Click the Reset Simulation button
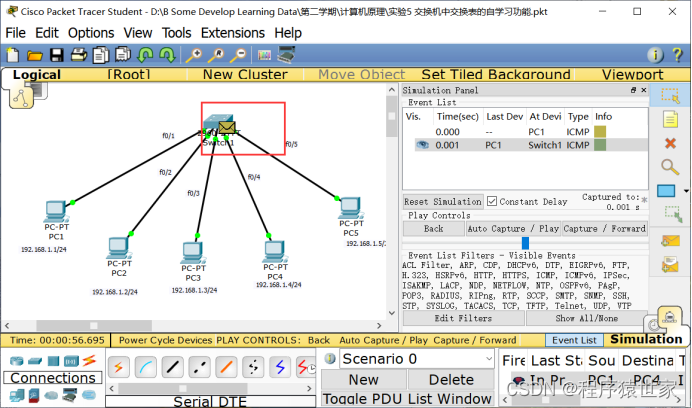 tap(443, 201)
